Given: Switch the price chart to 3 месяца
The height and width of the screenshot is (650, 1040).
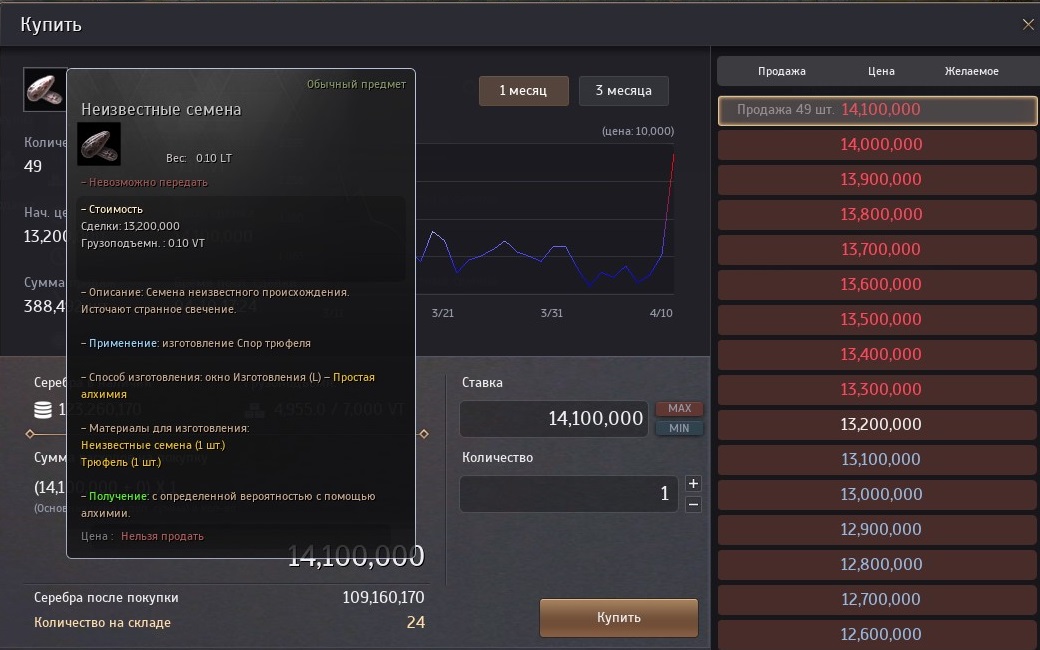Looking at the screenshot, I should 623,91.
